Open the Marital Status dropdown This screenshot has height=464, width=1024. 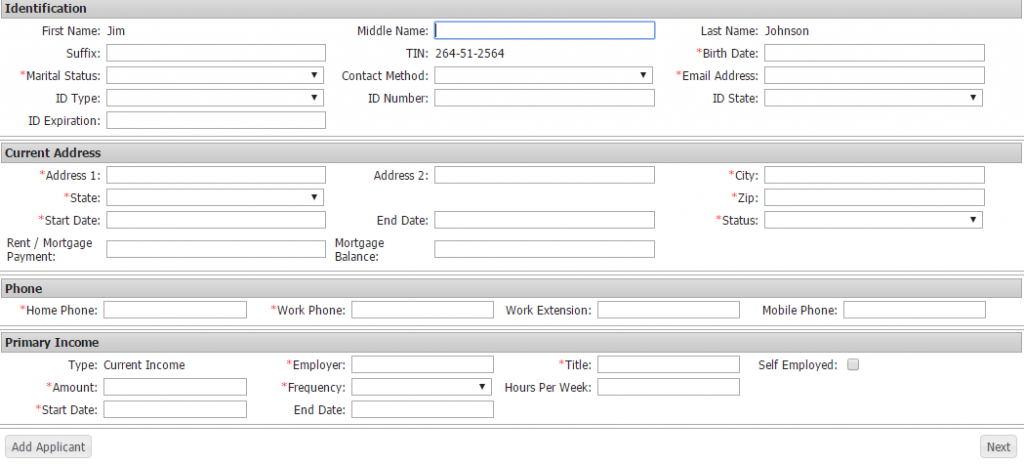[x=215, y=76]
